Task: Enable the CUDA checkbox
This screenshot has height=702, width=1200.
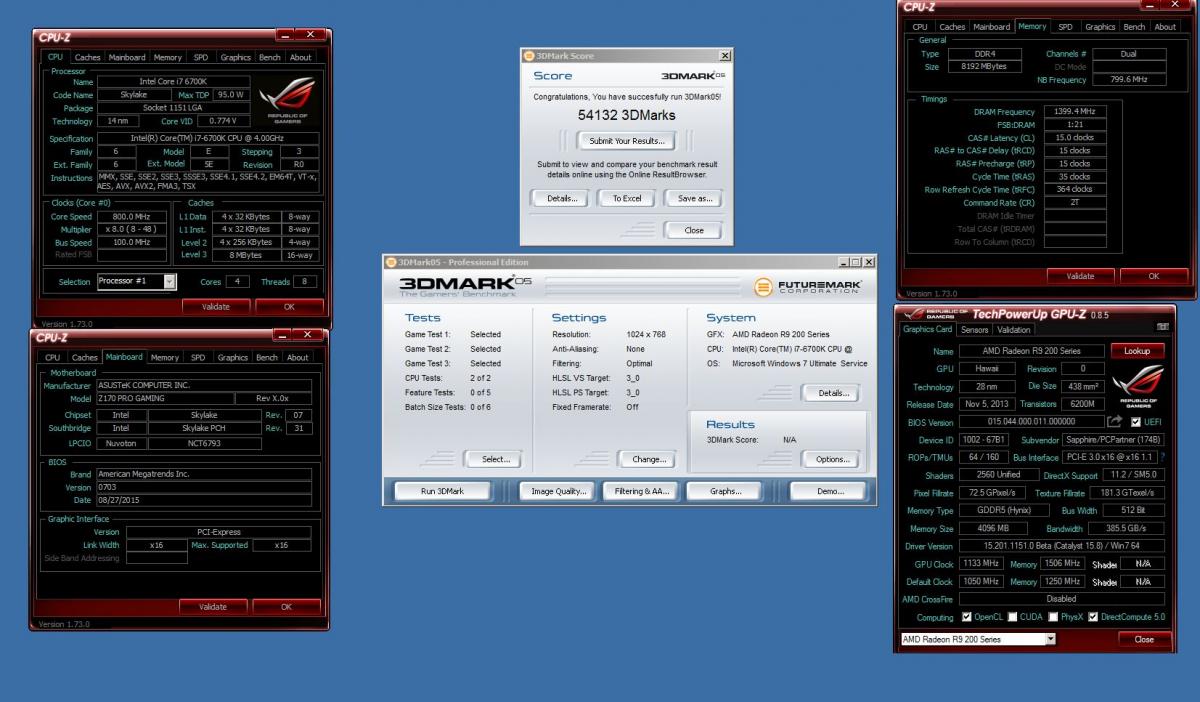Action: [x=1013, y=616]
